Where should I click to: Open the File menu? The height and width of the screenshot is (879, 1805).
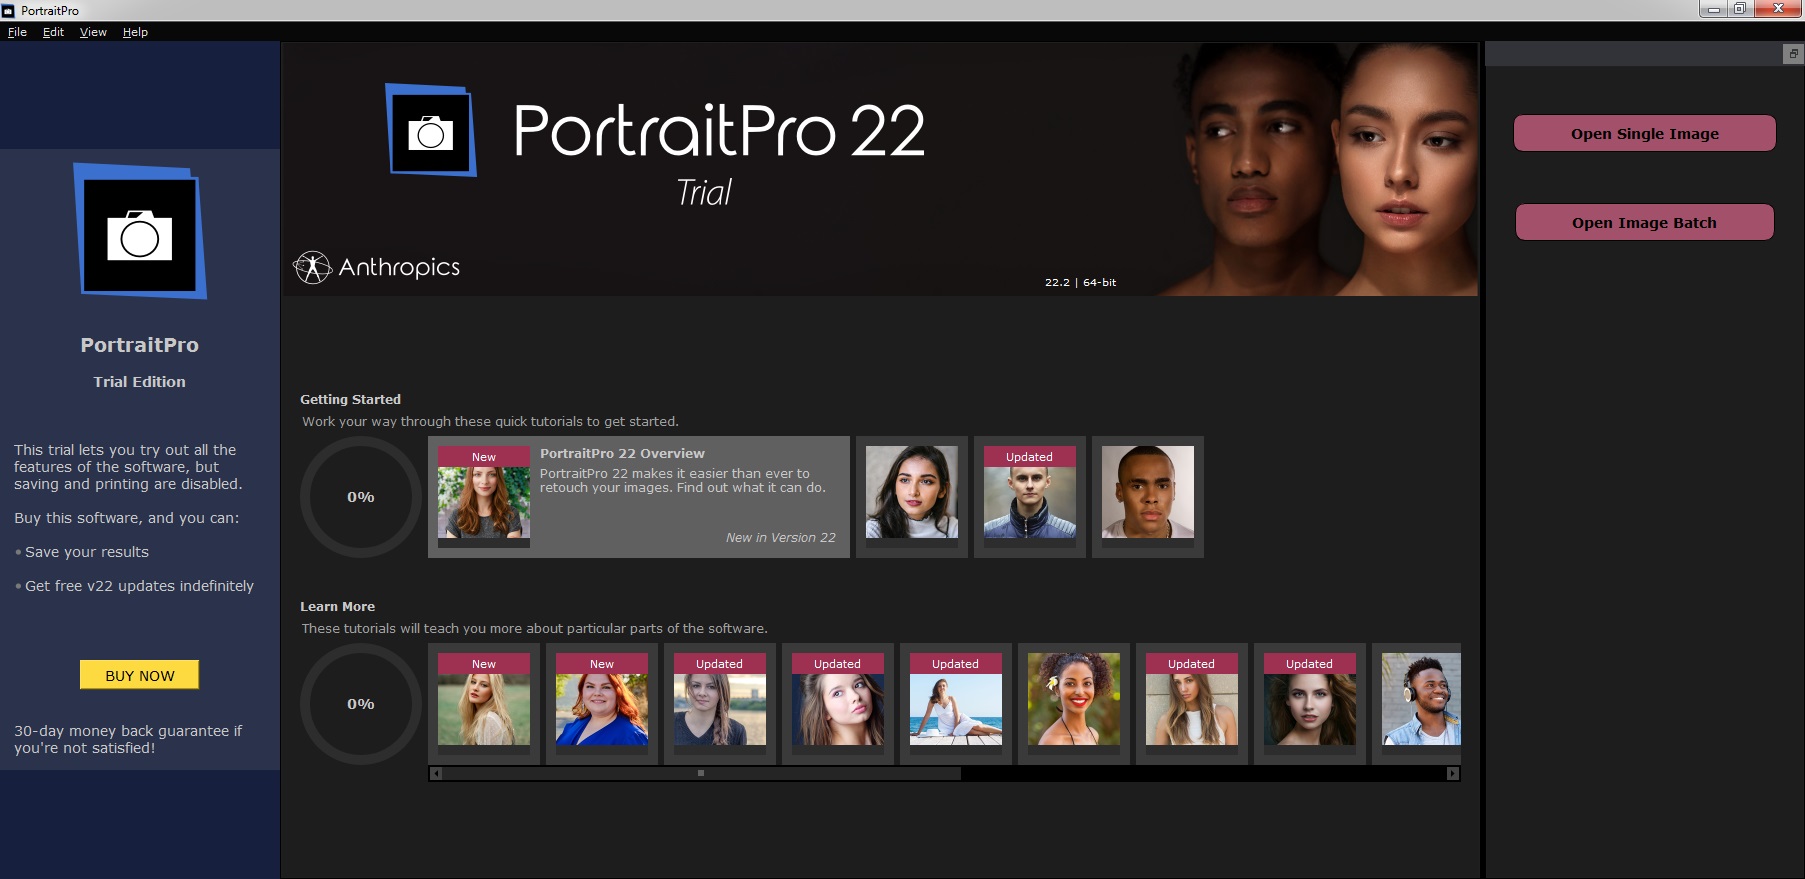(17, 32)
